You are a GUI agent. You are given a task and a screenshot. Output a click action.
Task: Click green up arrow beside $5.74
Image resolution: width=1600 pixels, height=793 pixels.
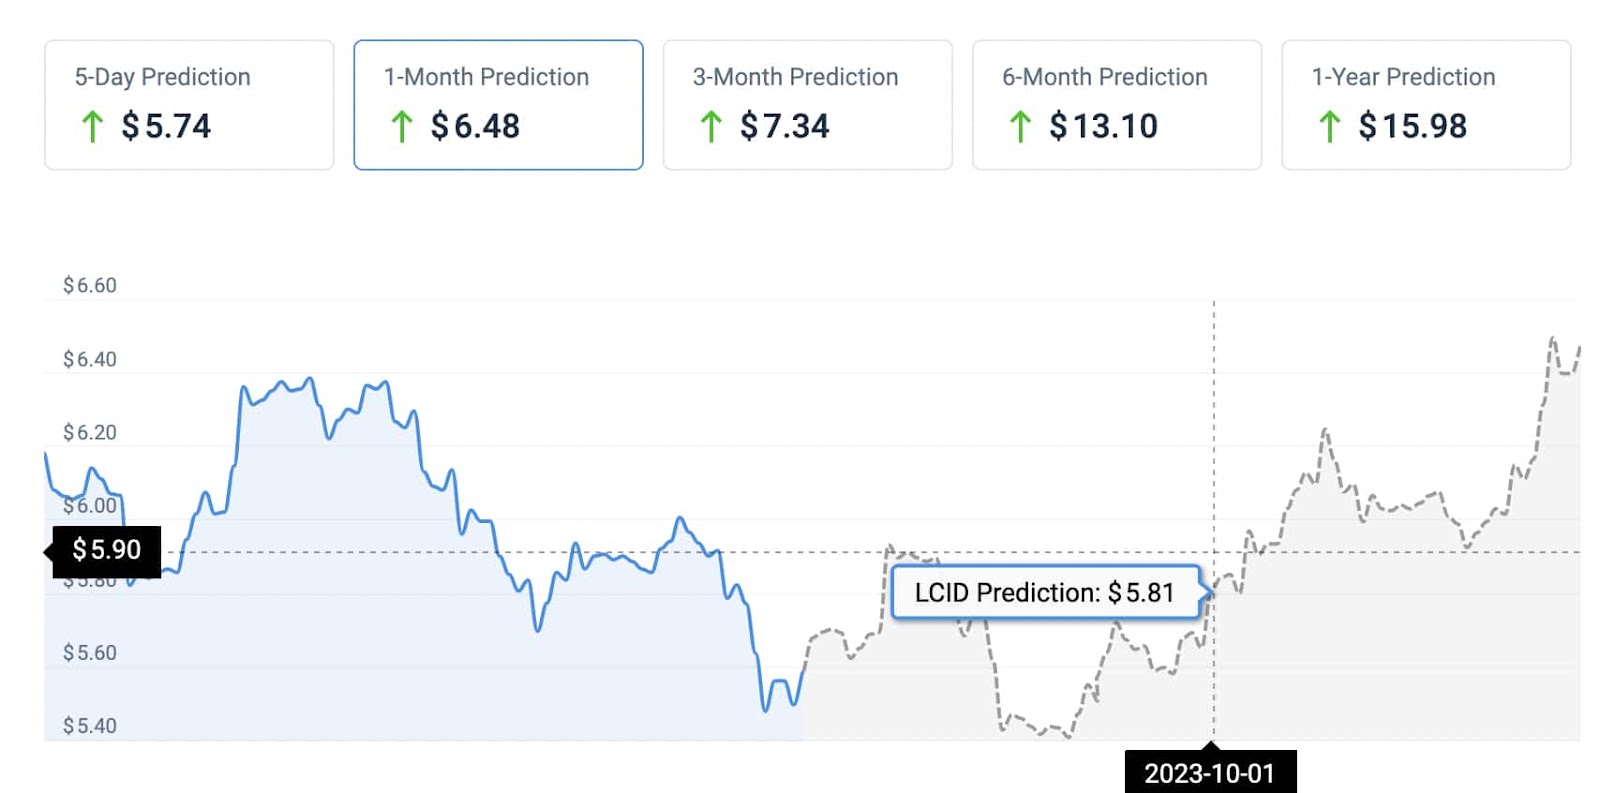point(92,127)
